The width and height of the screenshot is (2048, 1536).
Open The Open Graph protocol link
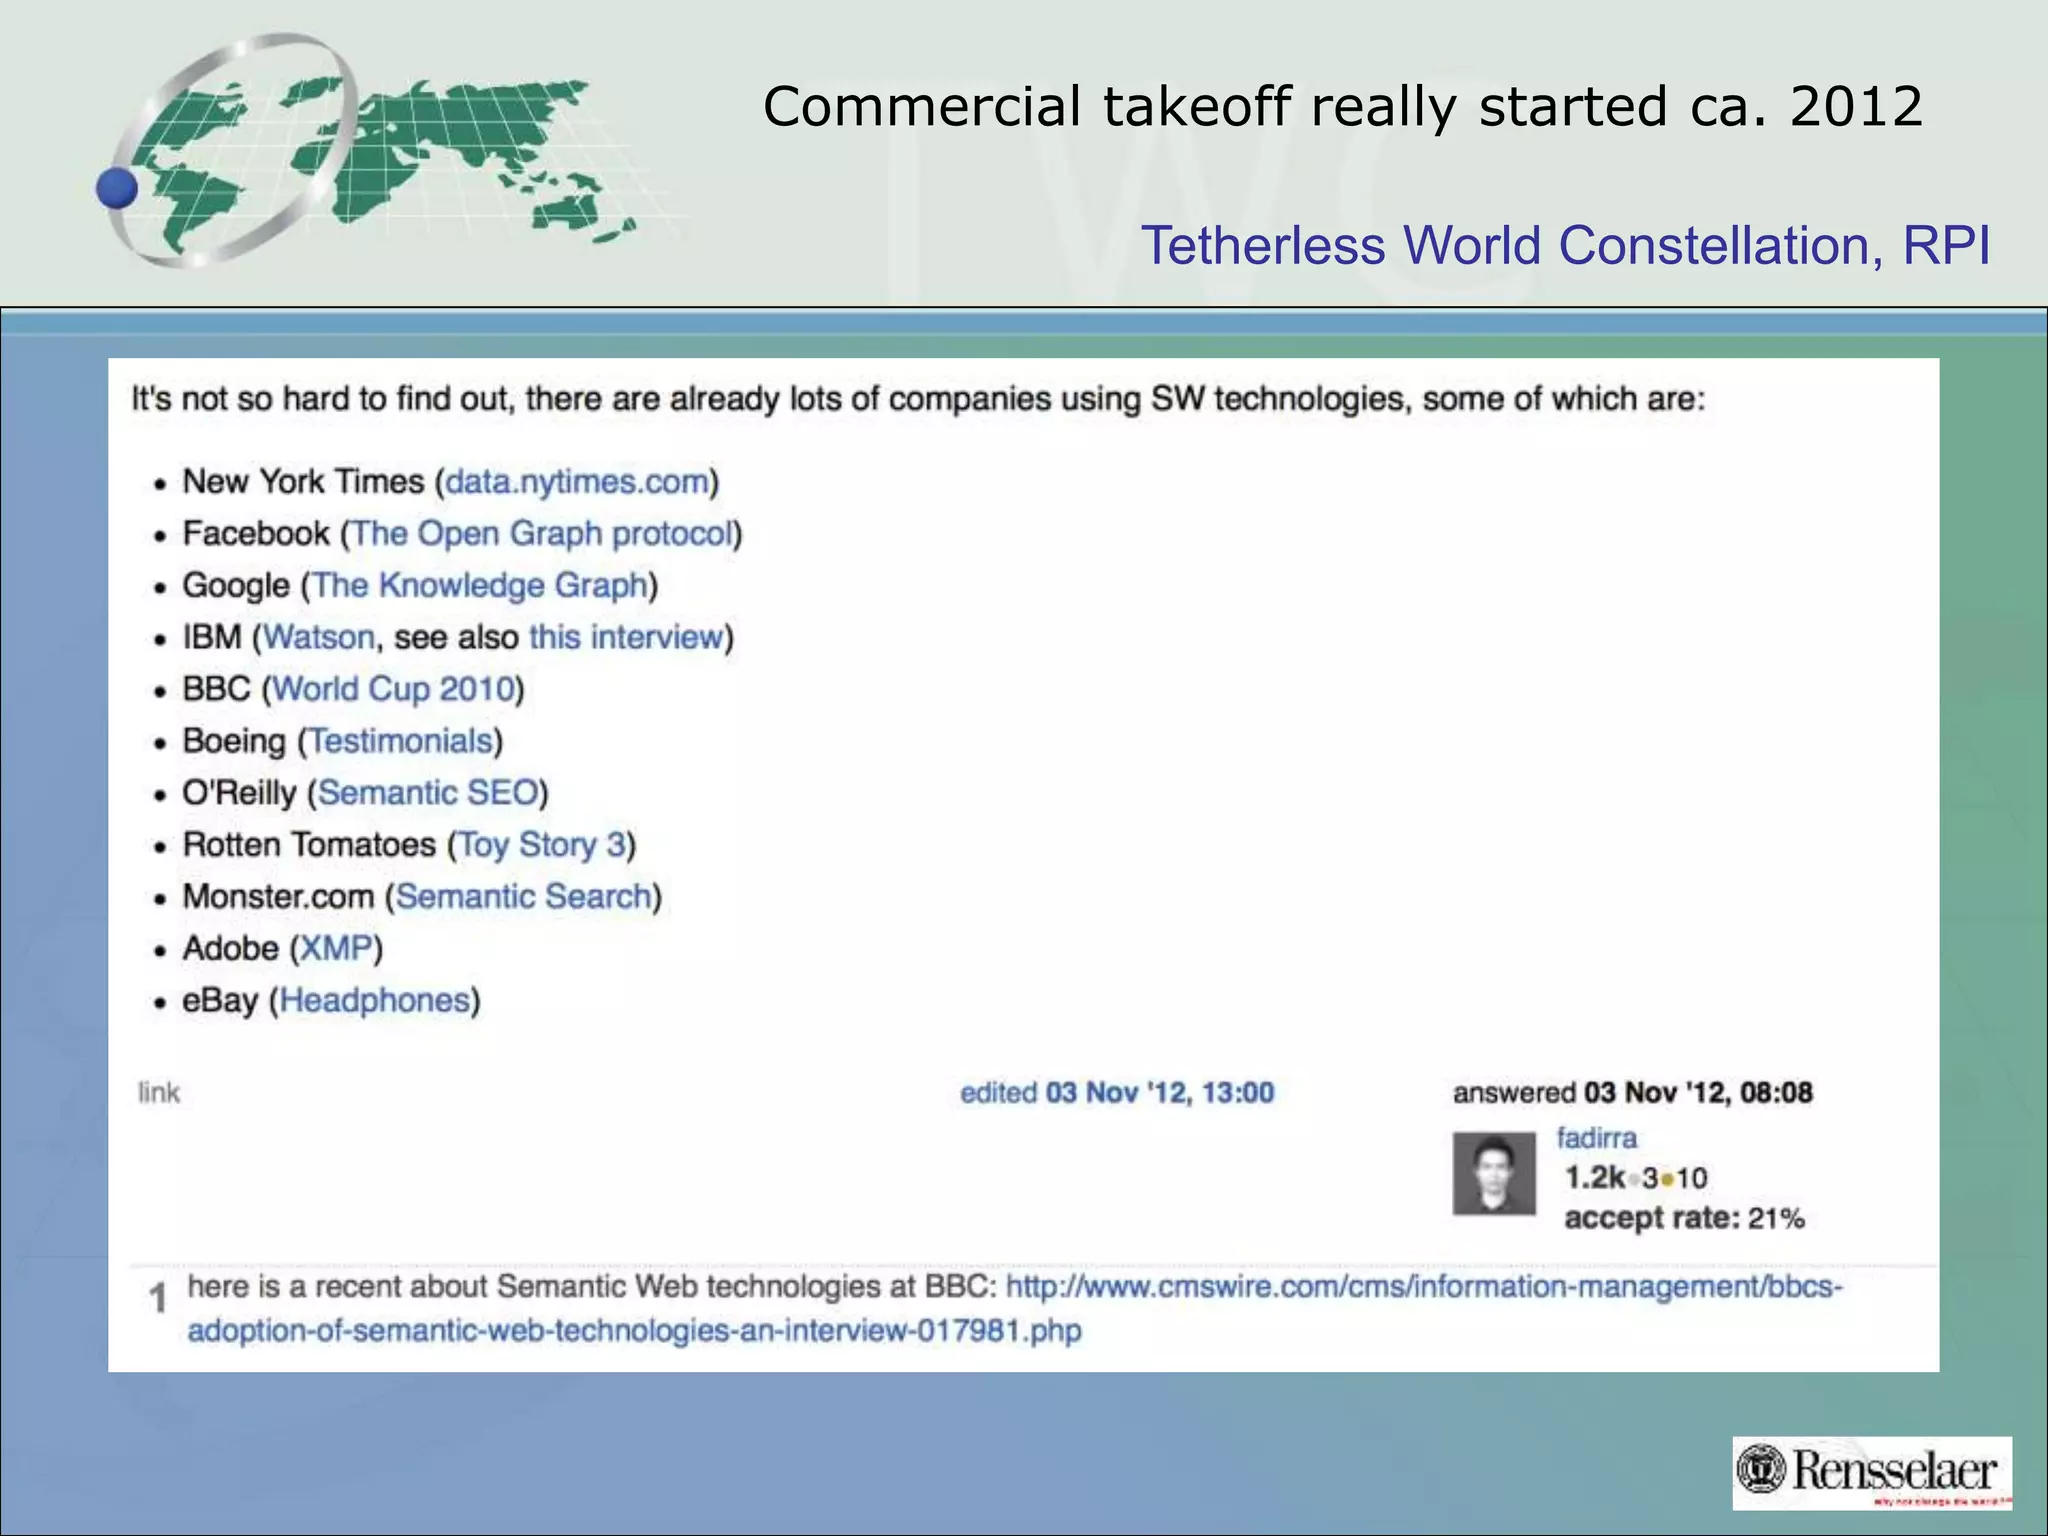542,534
